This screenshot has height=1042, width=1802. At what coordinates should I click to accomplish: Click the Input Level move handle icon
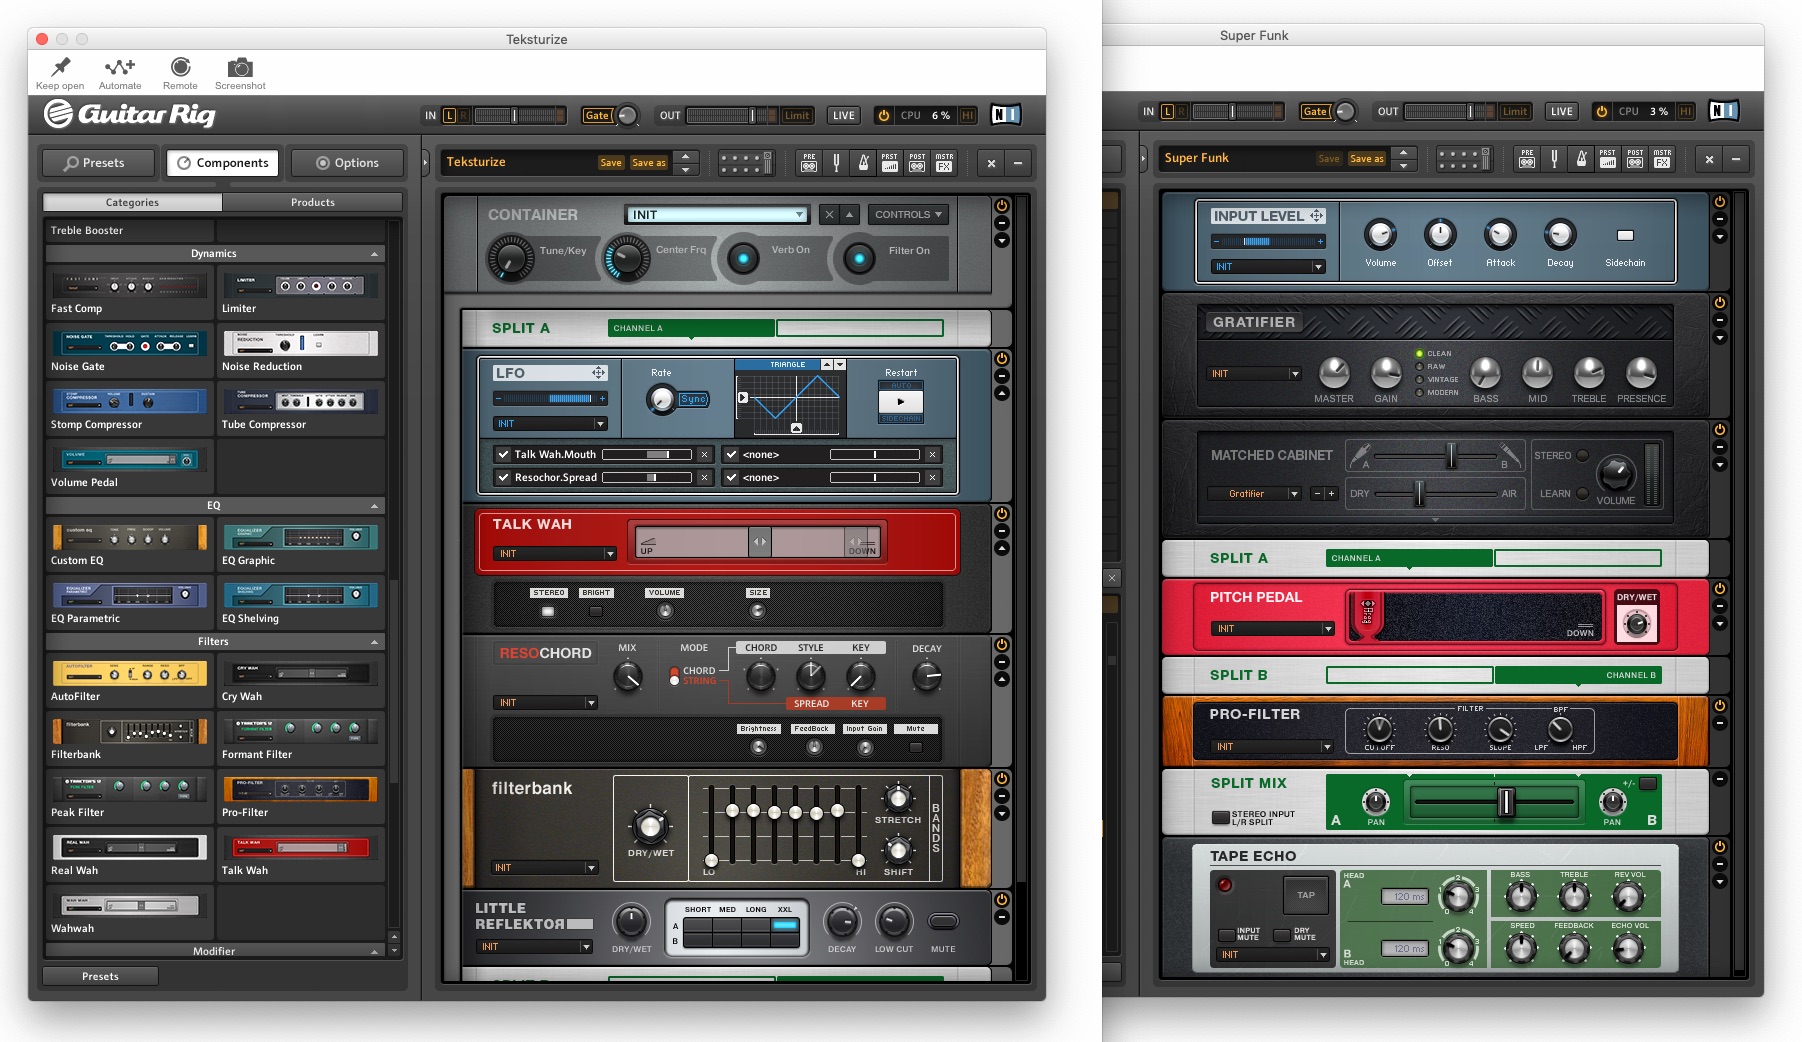[x=1316, y=216]
